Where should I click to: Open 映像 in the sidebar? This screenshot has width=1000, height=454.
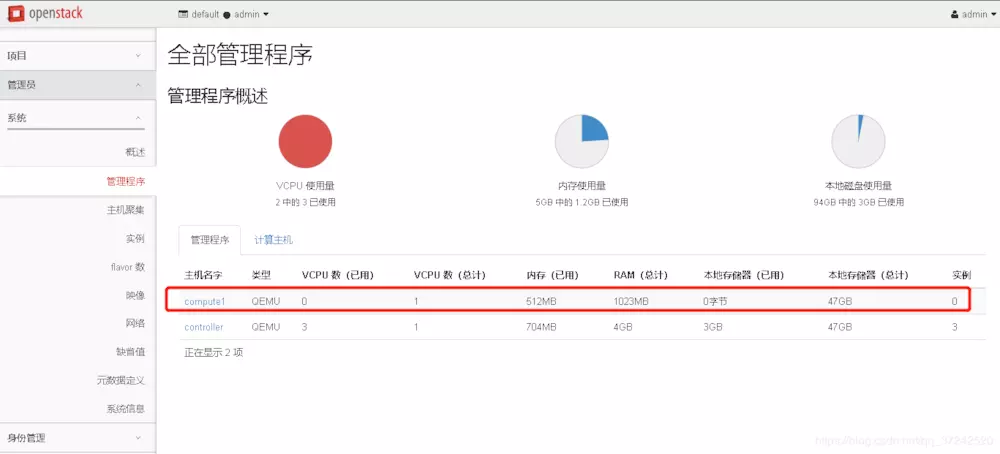[x=135, y=295]
